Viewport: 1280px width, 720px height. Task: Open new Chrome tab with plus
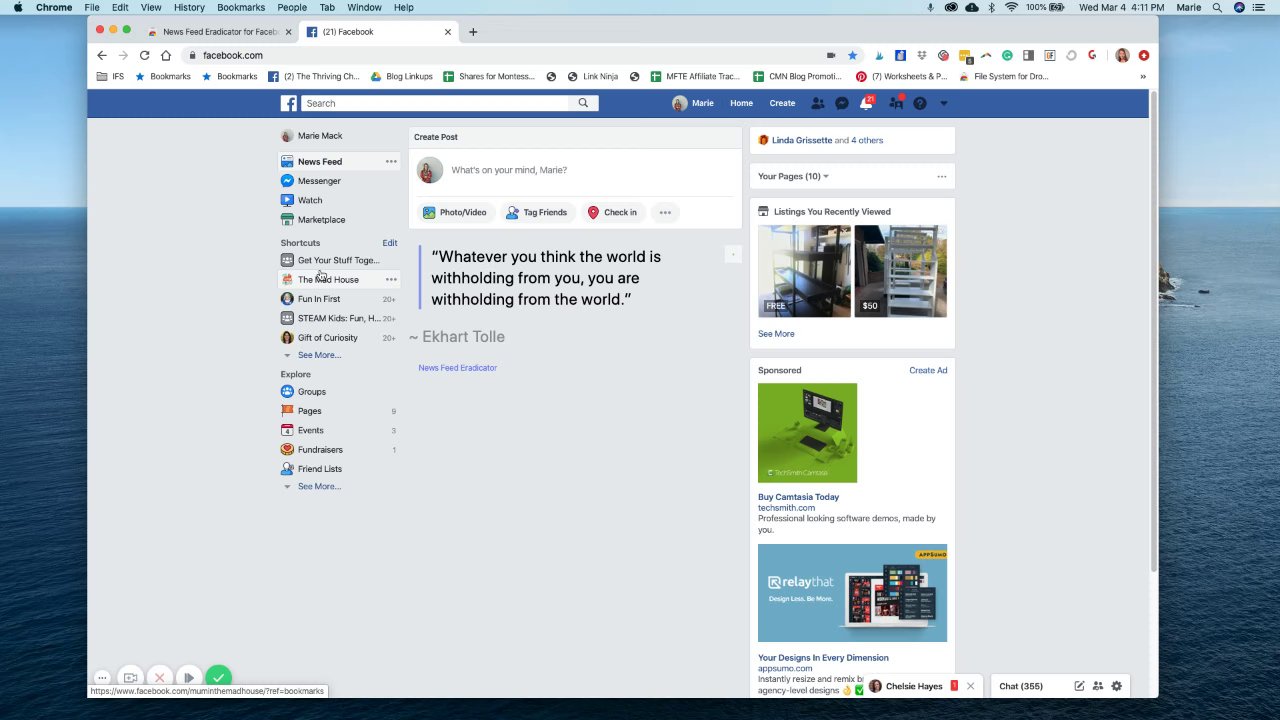pos(473,32)
